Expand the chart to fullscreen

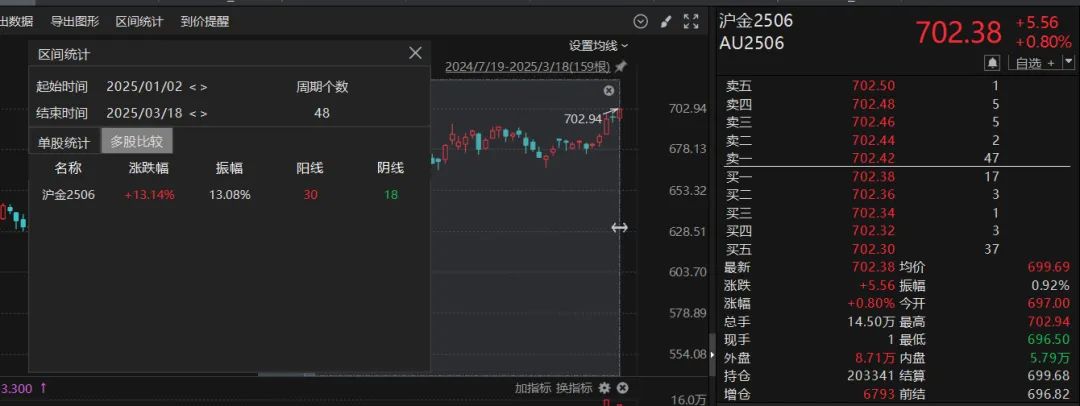(691, 21)
